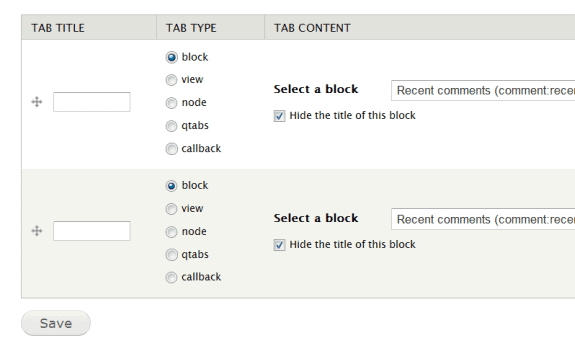
Task: Uncheck second row Hide the title checkbox
Action: pyautogui.click(x=279, y=245)
